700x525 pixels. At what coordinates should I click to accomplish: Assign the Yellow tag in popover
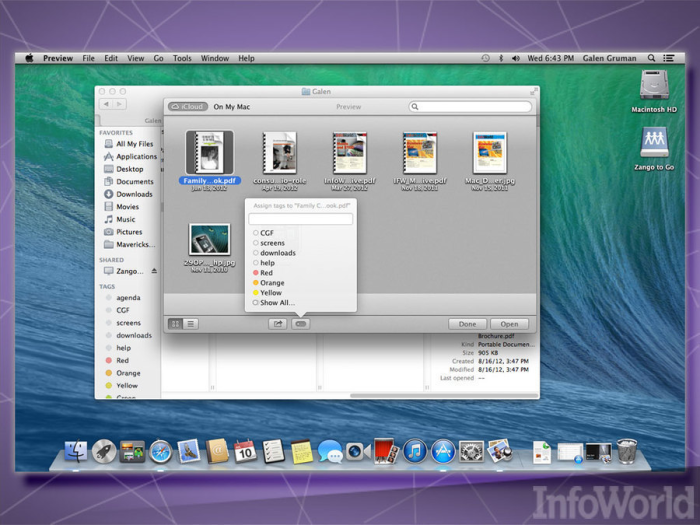tap(267, 292)
